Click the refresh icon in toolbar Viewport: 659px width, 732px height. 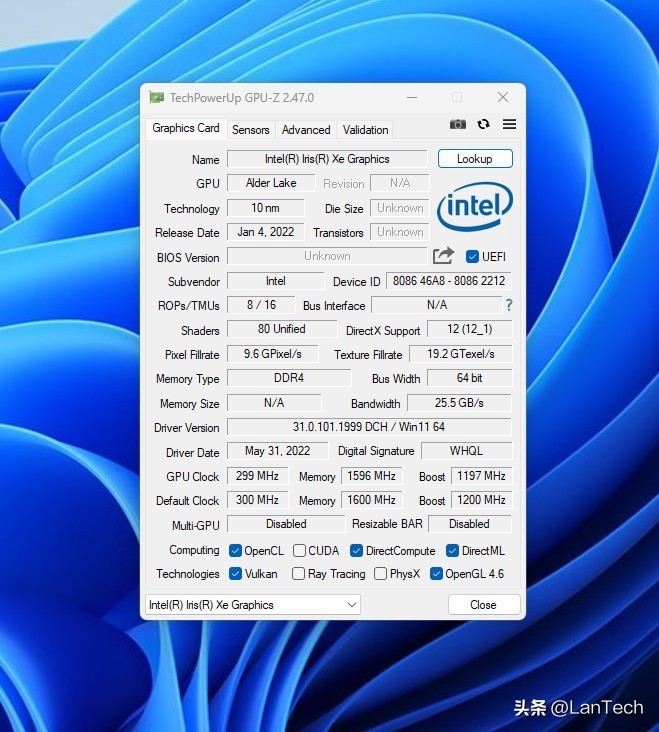484,125
